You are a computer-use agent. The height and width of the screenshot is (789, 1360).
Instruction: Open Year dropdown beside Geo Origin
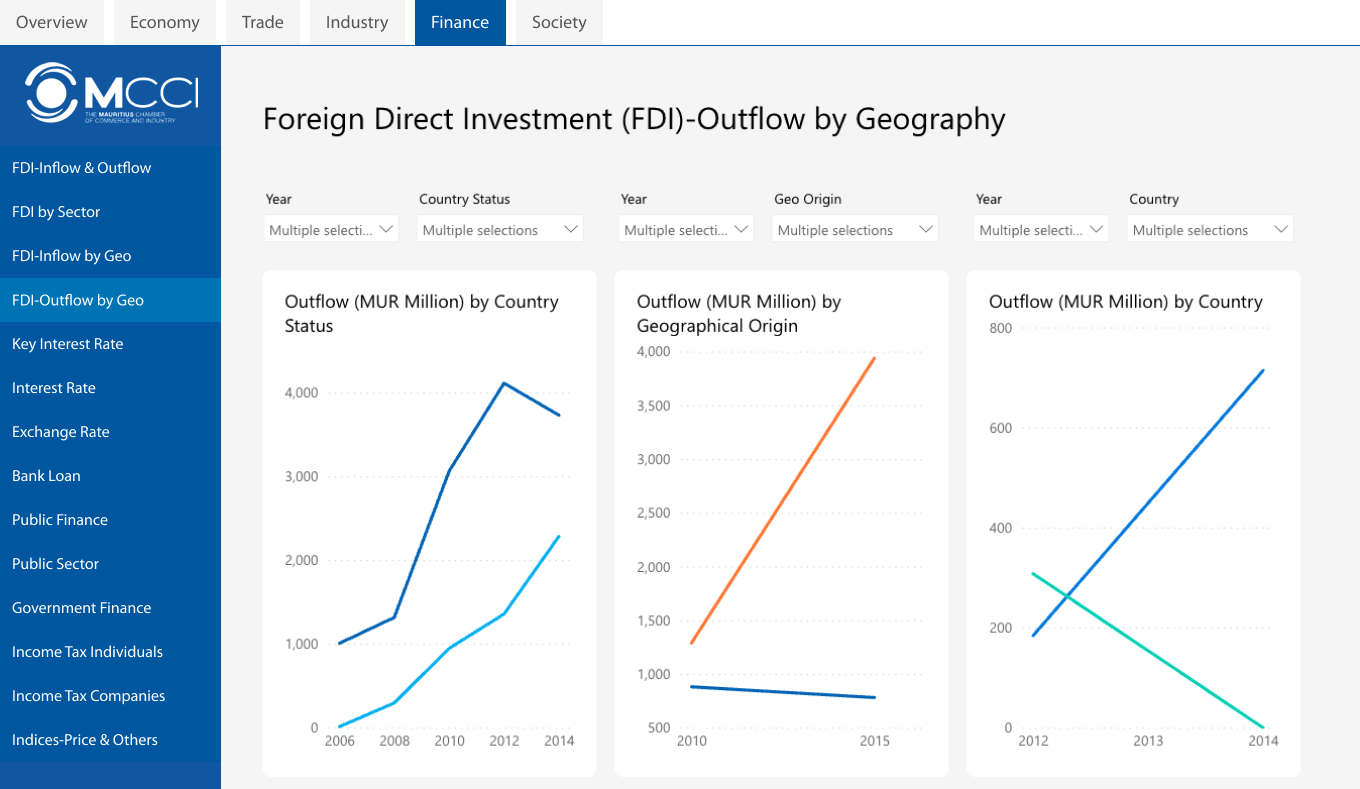tap(686, 230)
